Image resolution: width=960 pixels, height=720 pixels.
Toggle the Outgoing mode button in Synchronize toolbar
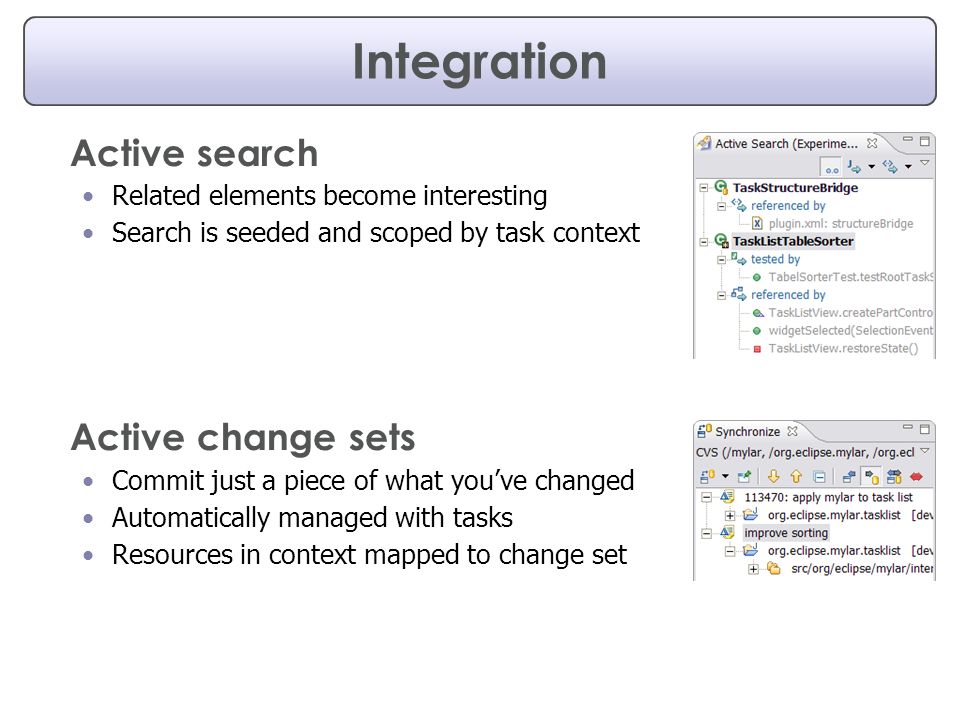(x=871, y=476)
